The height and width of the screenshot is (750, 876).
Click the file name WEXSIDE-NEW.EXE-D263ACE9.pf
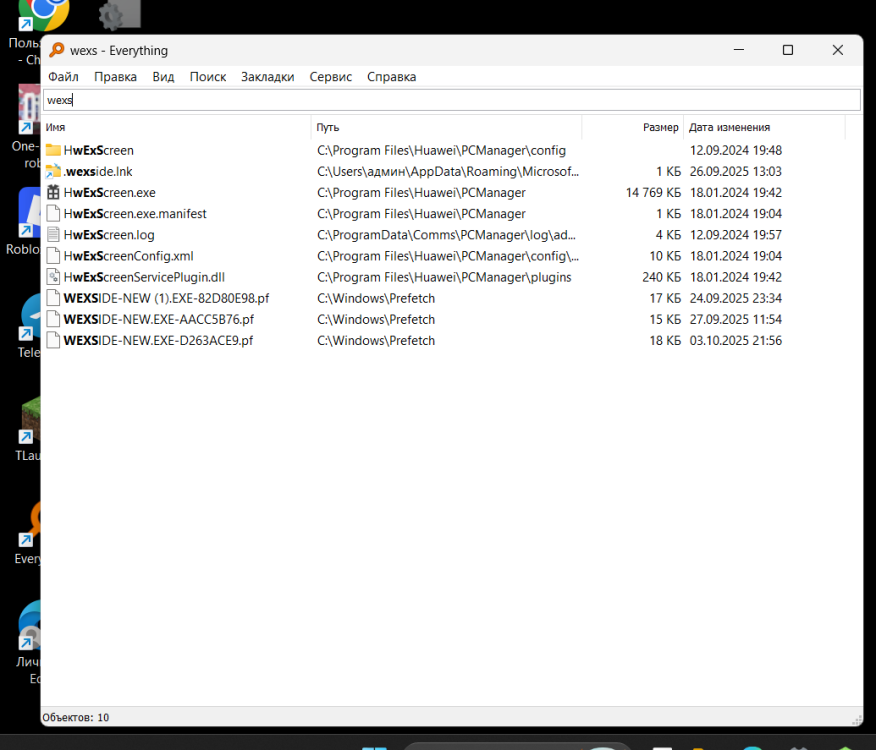coord(158,340)
